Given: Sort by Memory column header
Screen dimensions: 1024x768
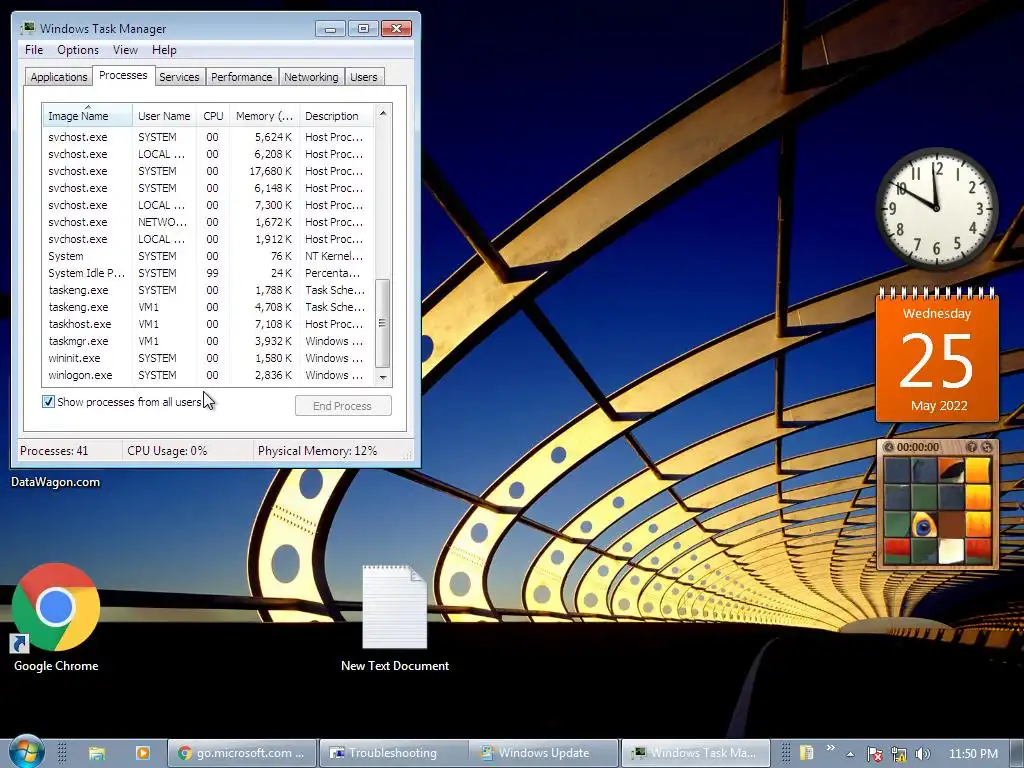Looking at the screenshot, I should point(264,116).
